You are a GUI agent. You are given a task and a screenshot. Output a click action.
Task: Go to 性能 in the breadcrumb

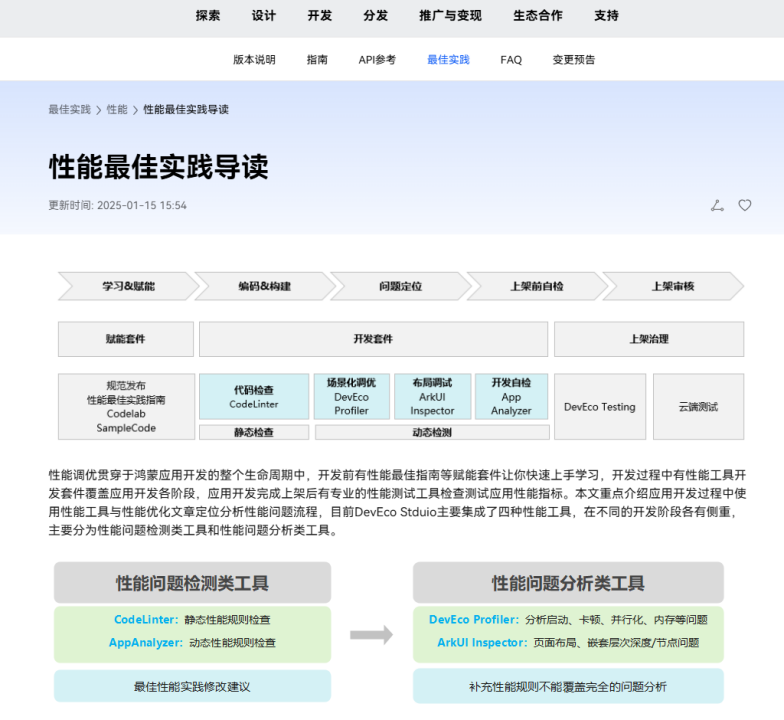click(117, 109)
